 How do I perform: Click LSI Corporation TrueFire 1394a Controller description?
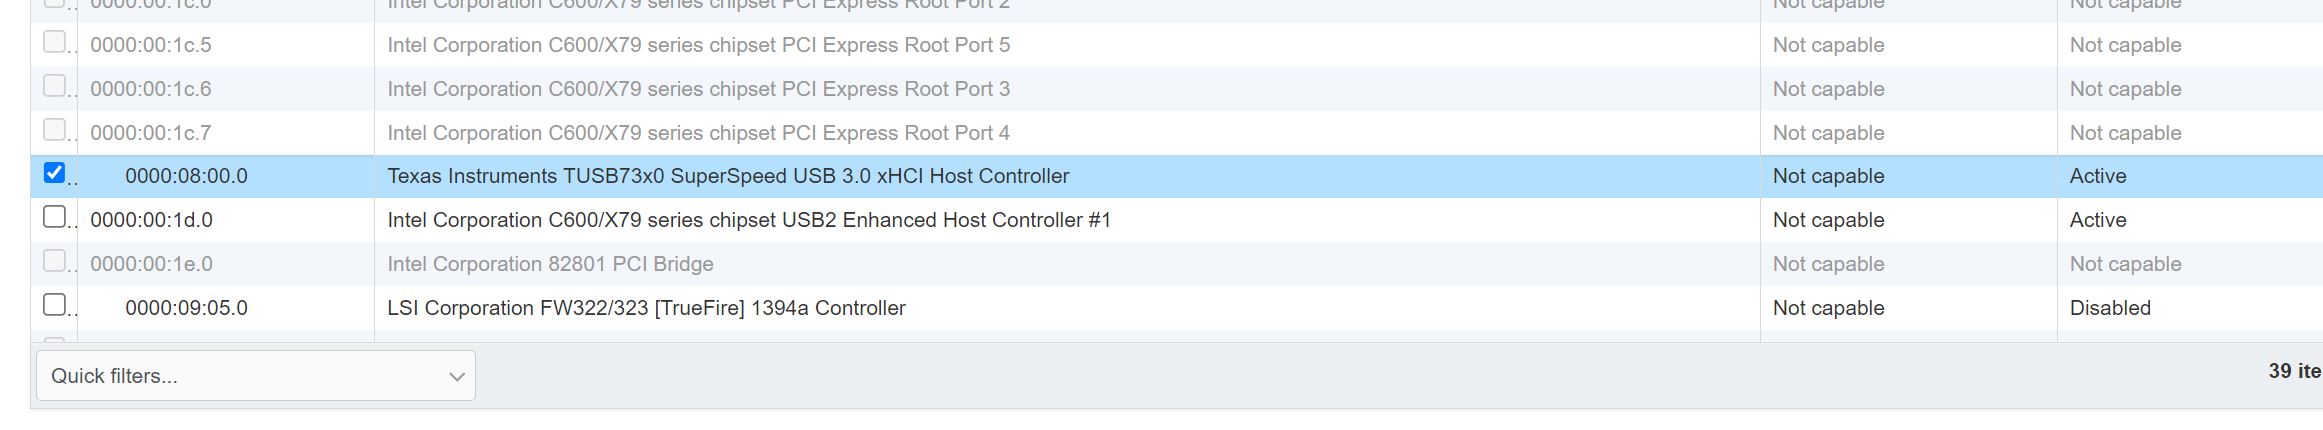click(646, 308)
